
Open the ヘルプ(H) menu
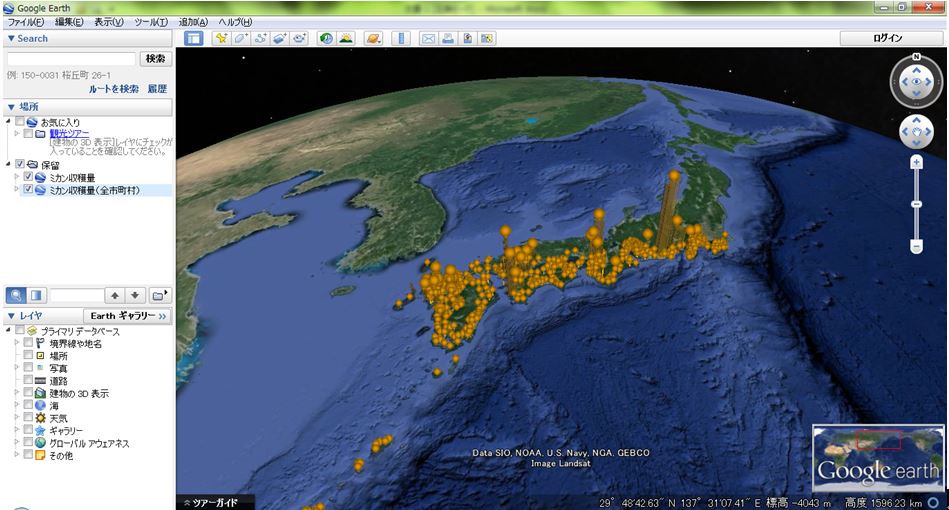[x=235, y=22]
